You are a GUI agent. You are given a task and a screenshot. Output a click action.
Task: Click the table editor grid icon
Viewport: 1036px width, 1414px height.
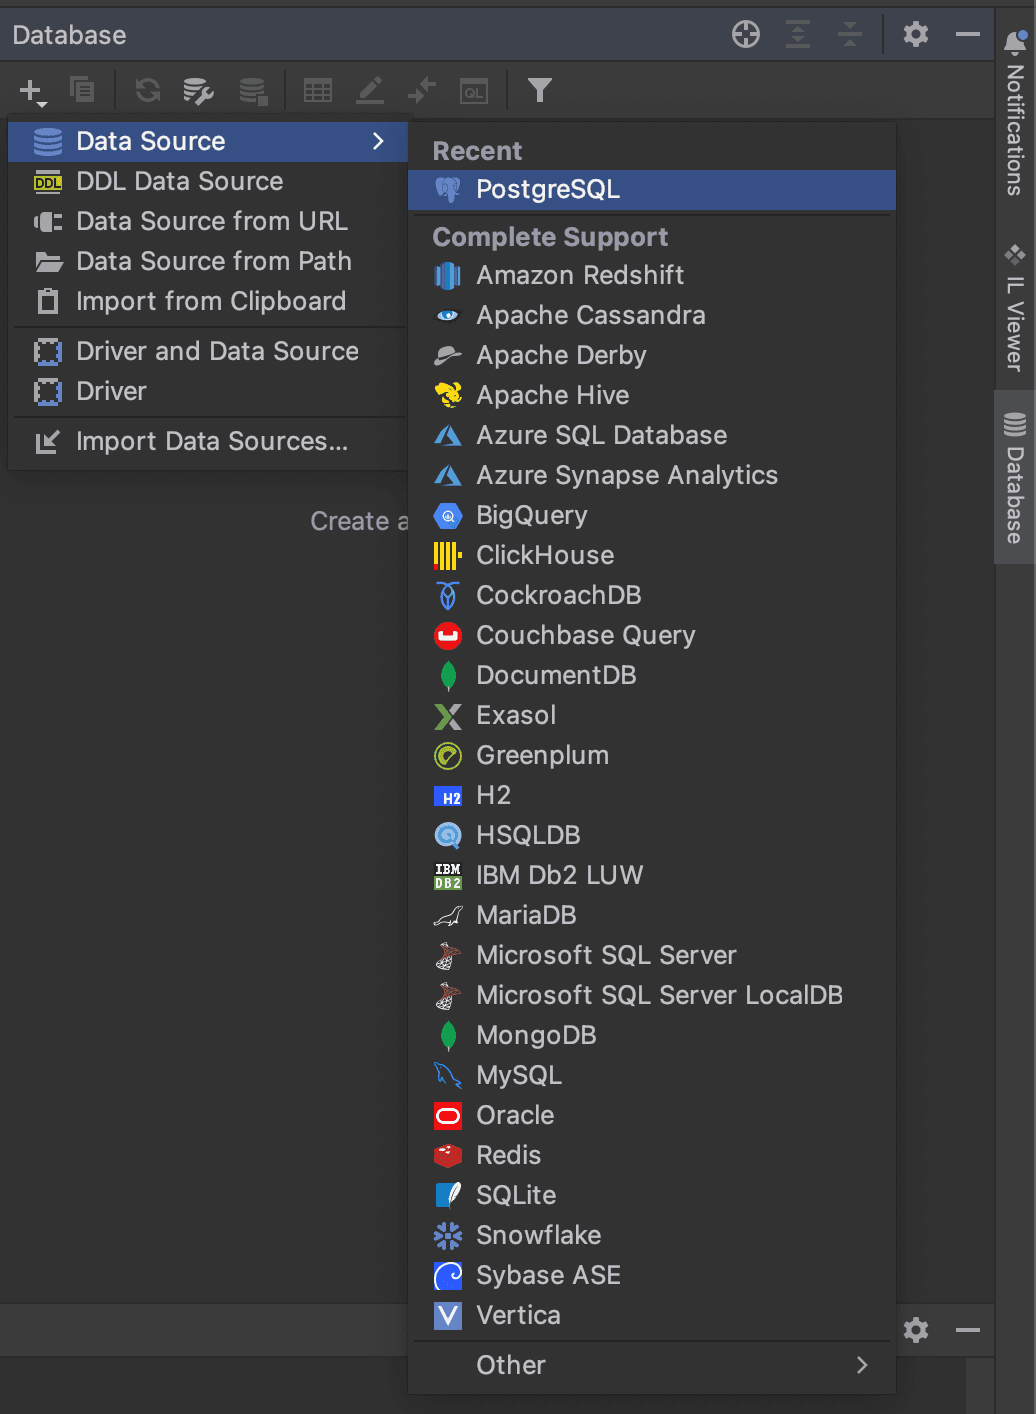(318, 91)
